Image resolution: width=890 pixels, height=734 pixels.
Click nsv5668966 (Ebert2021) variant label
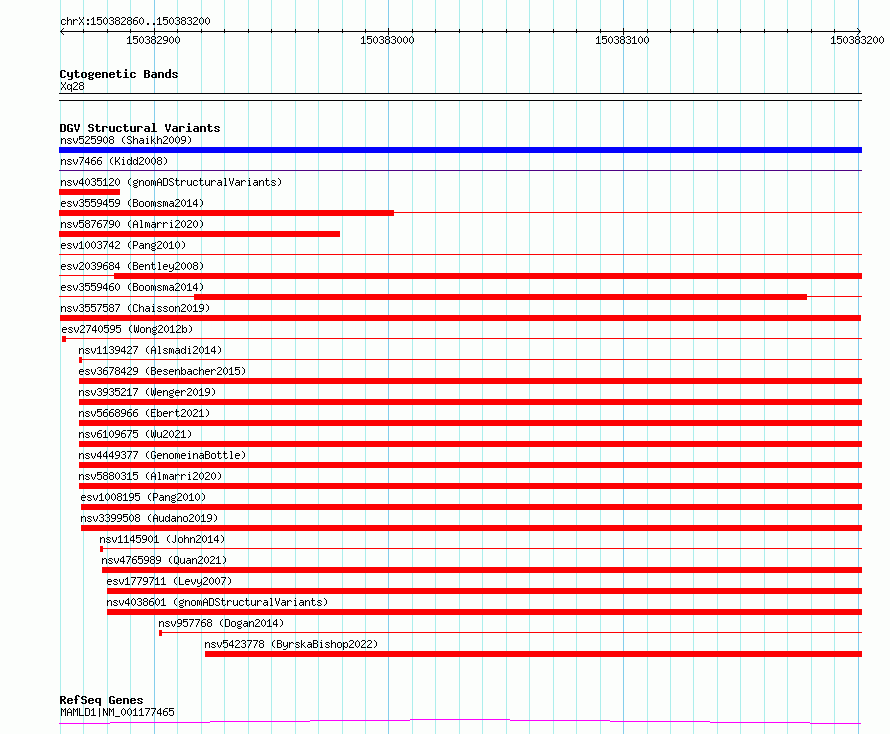pos(144,413)
